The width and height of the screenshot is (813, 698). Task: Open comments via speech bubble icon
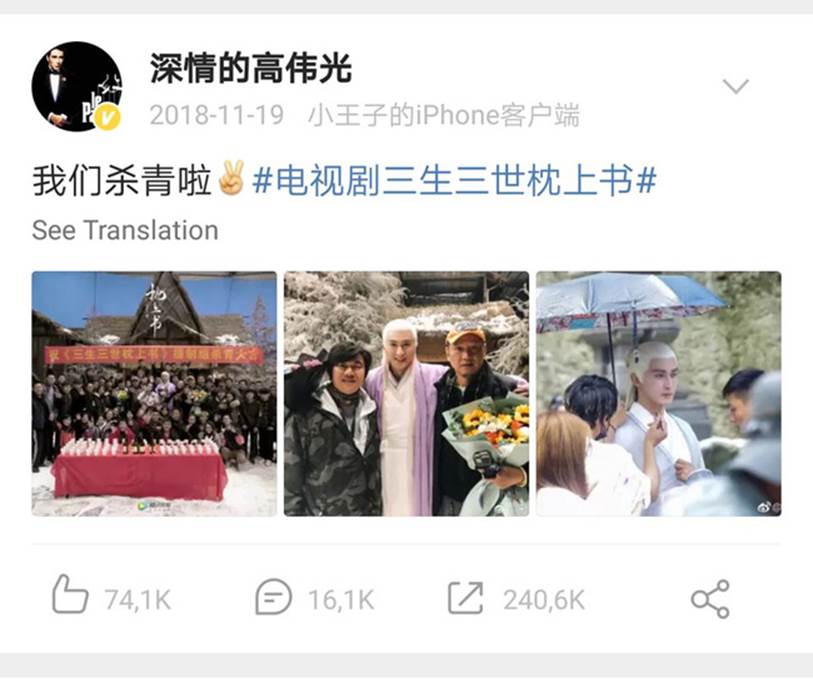[x=273, y=597]
